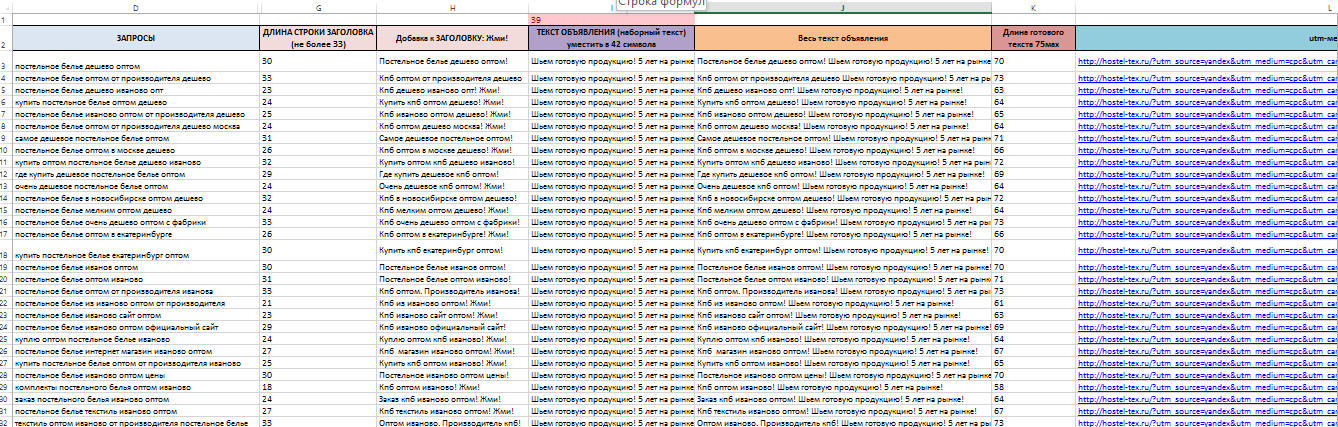Select query 'купить постельное белье оптом дешево'
Screen dimensions: 1338x427
[x=135, y=101]
